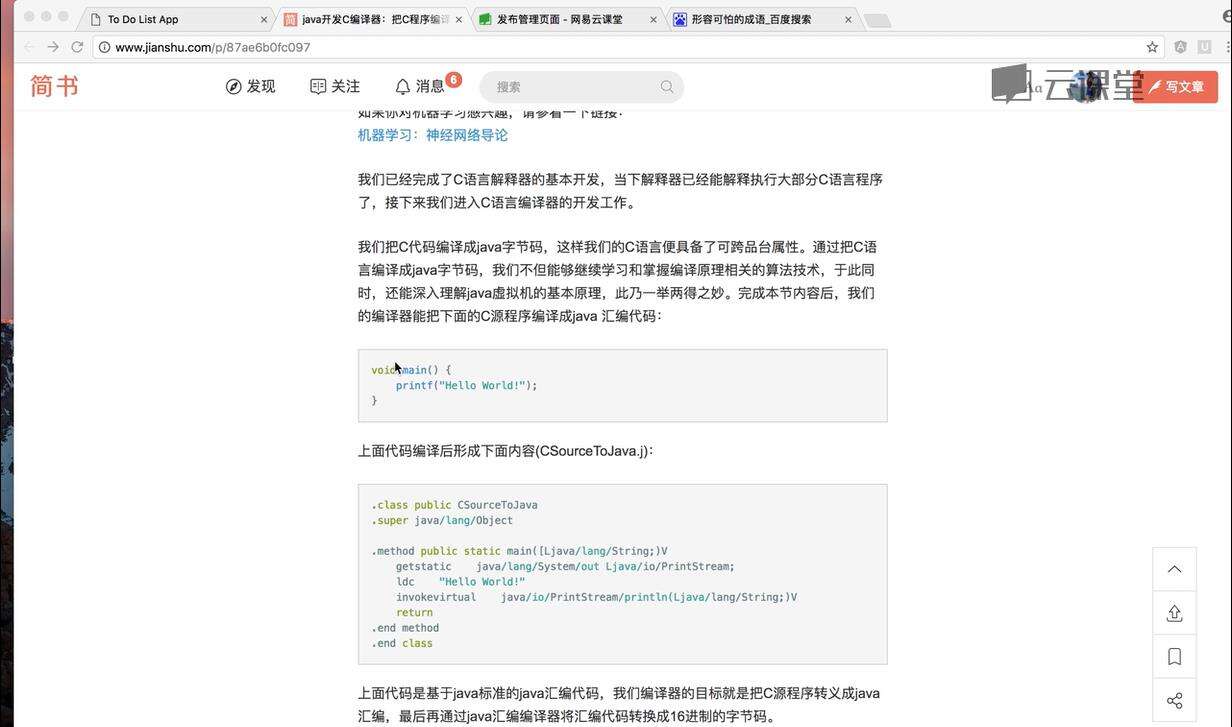The image size is (1232, 727).
Task: Focus the 搜索 search field
Action: click(570, 87)
